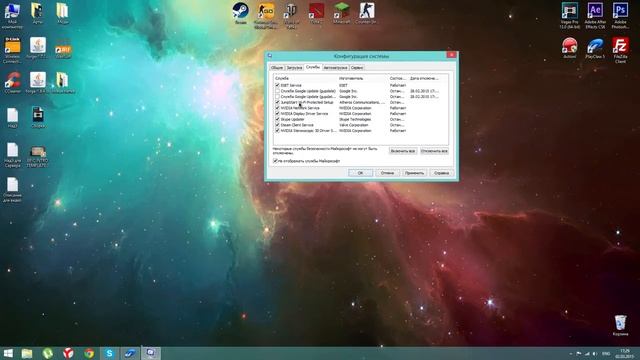The height and width of the screenshot is (360, 640).
Task: Switch to the Общие tab
Action: tap(277, 68)
